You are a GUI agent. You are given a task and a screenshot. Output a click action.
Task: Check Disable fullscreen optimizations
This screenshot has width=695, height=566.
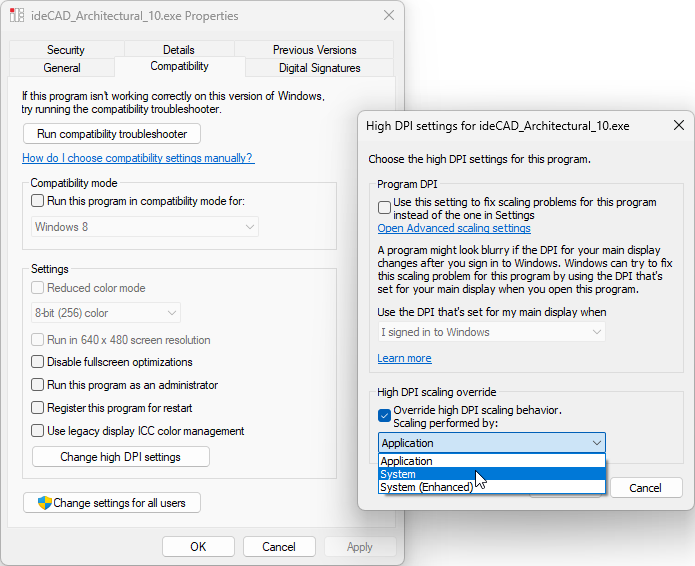38,362
